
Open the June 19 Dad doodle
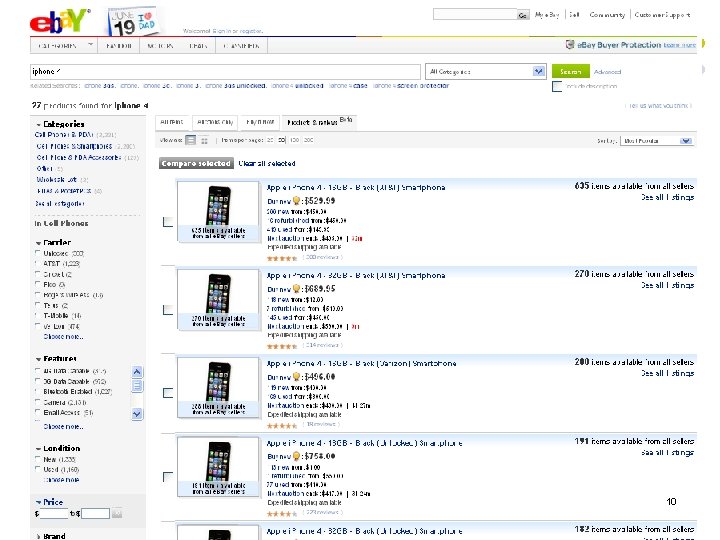point(133,22)
